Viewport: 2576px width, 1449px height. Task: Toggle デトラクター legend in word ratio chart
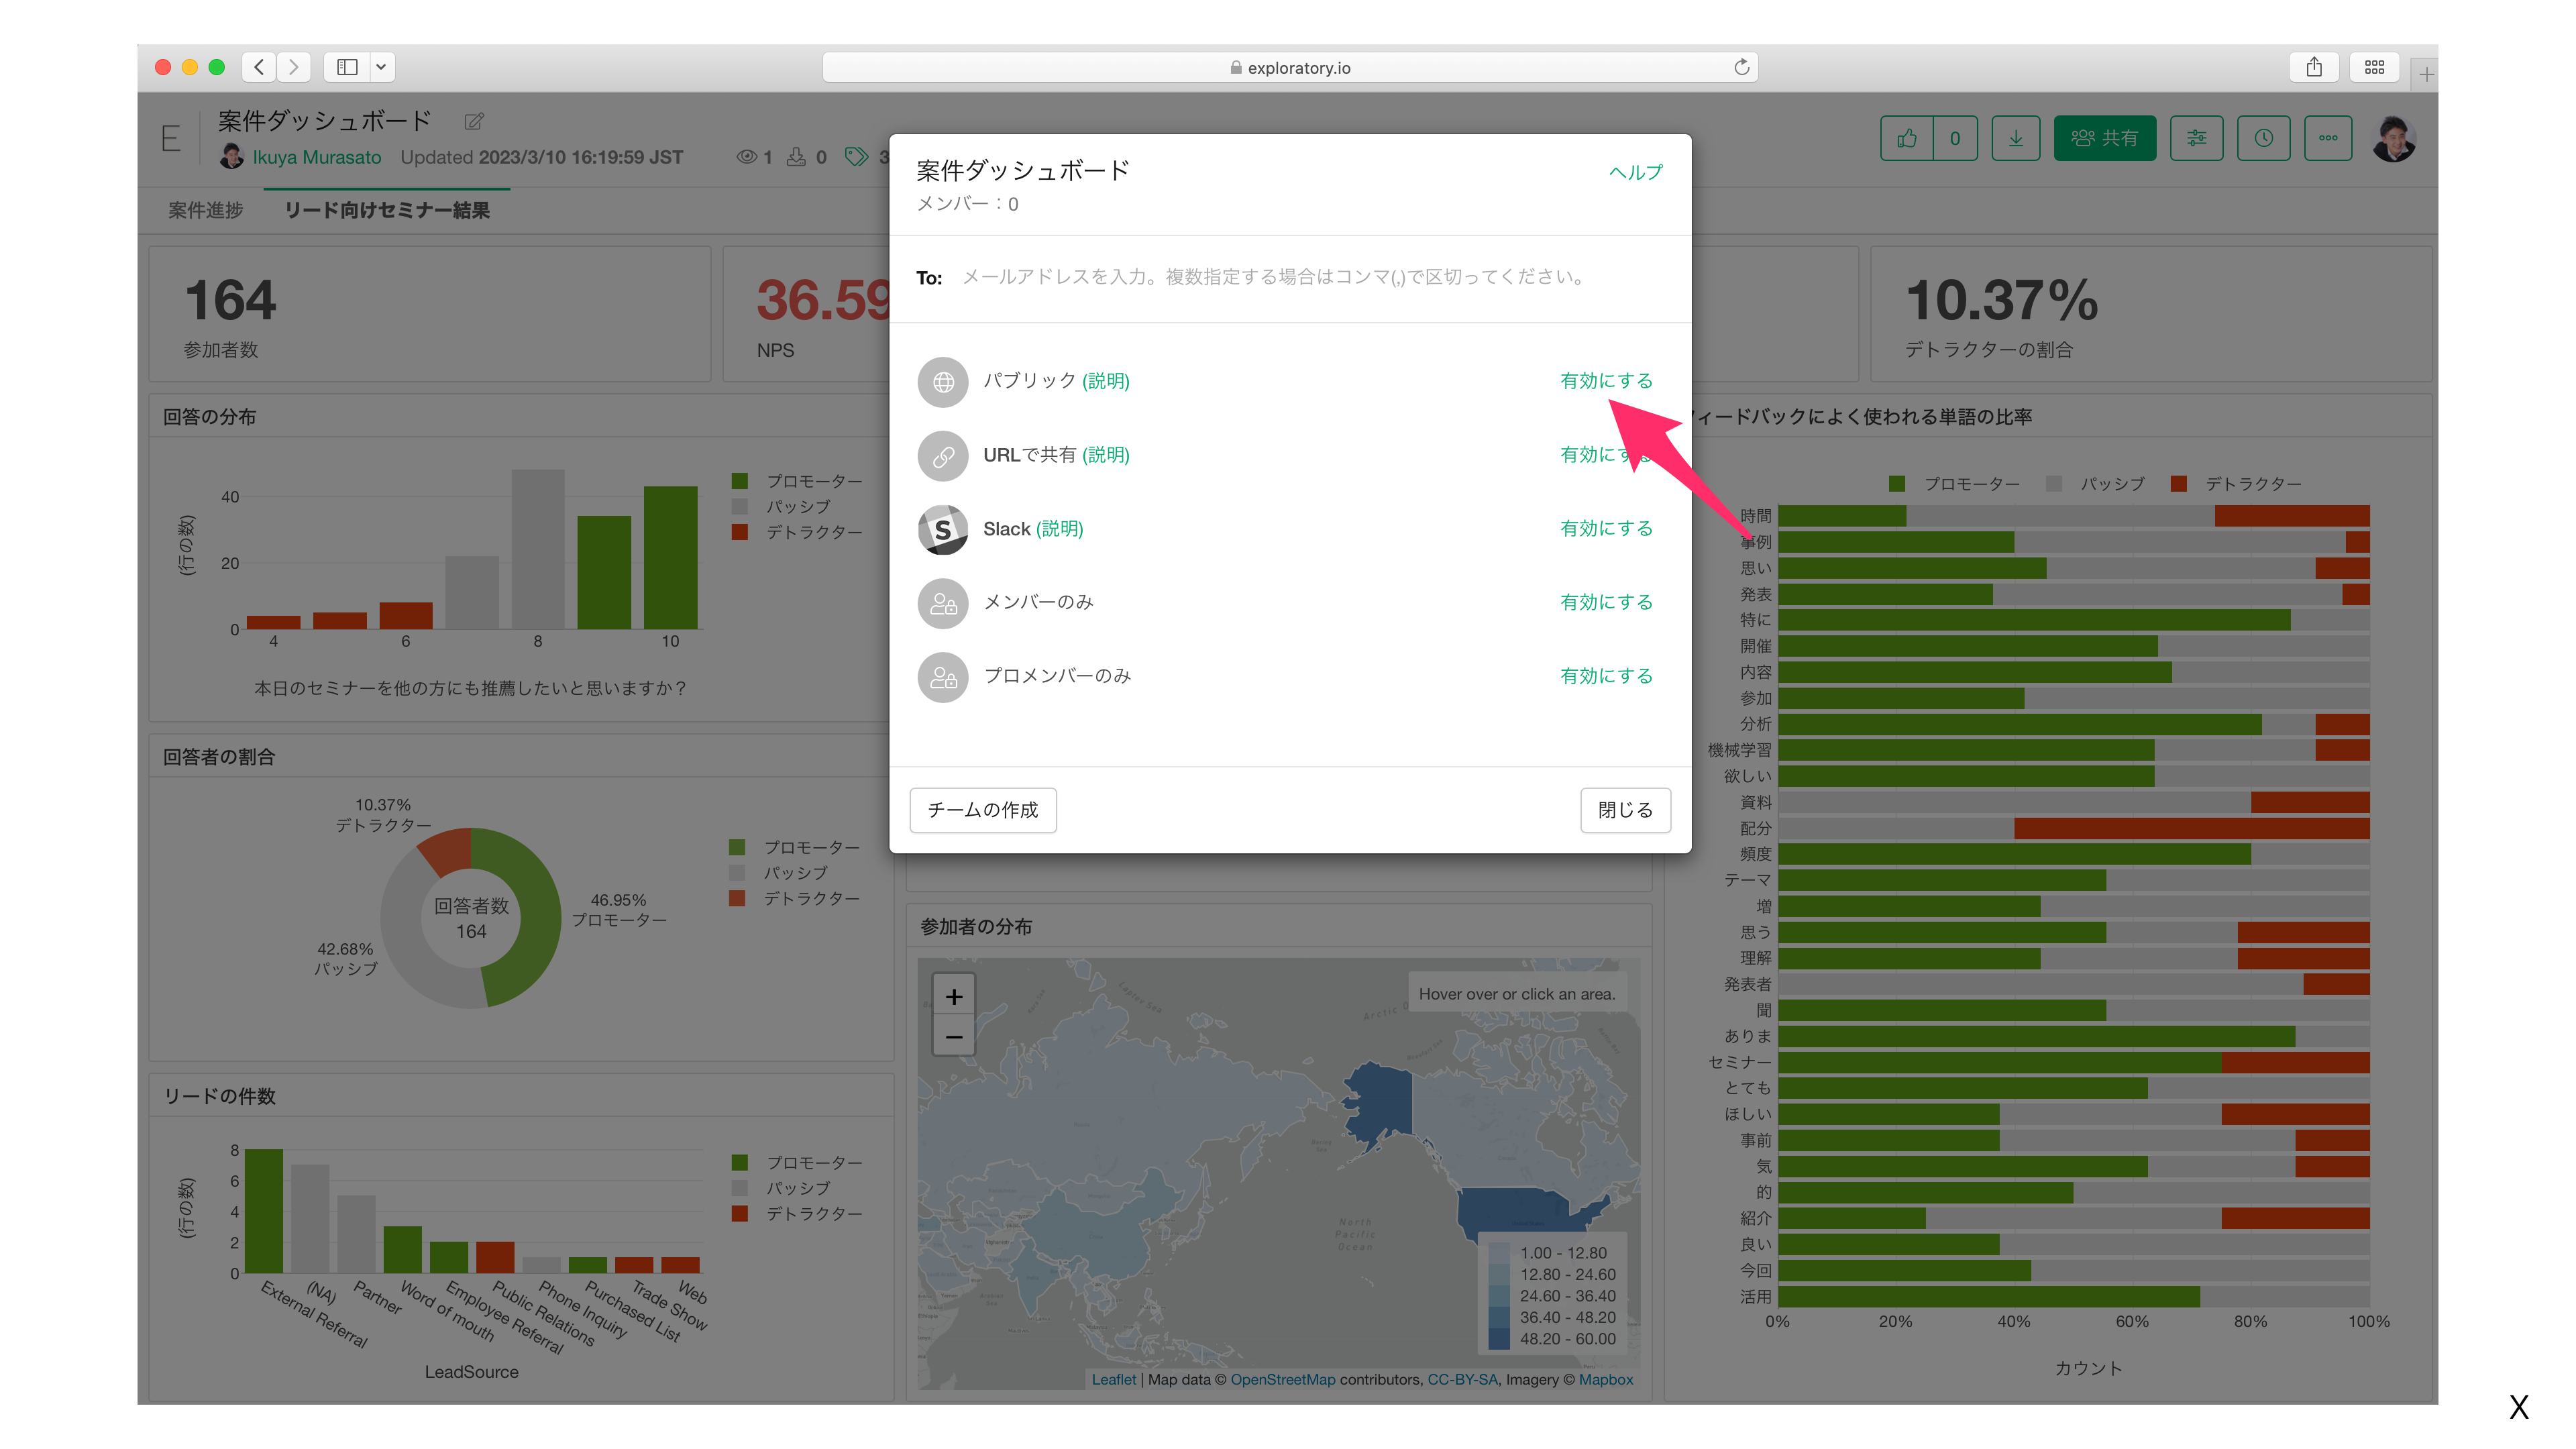[x=2237, y=484]
